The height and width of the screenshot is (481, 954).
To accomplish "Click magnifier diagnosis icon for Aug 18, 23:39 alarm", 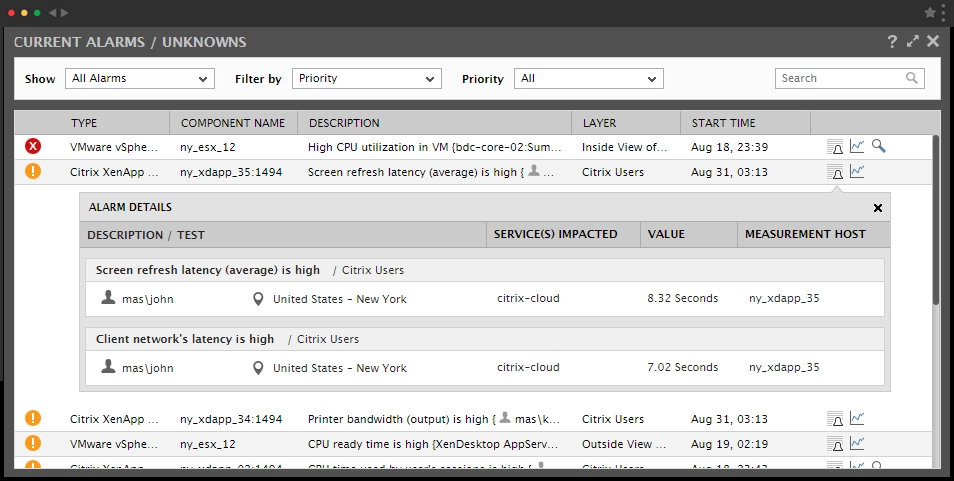I will coord(879,146).
